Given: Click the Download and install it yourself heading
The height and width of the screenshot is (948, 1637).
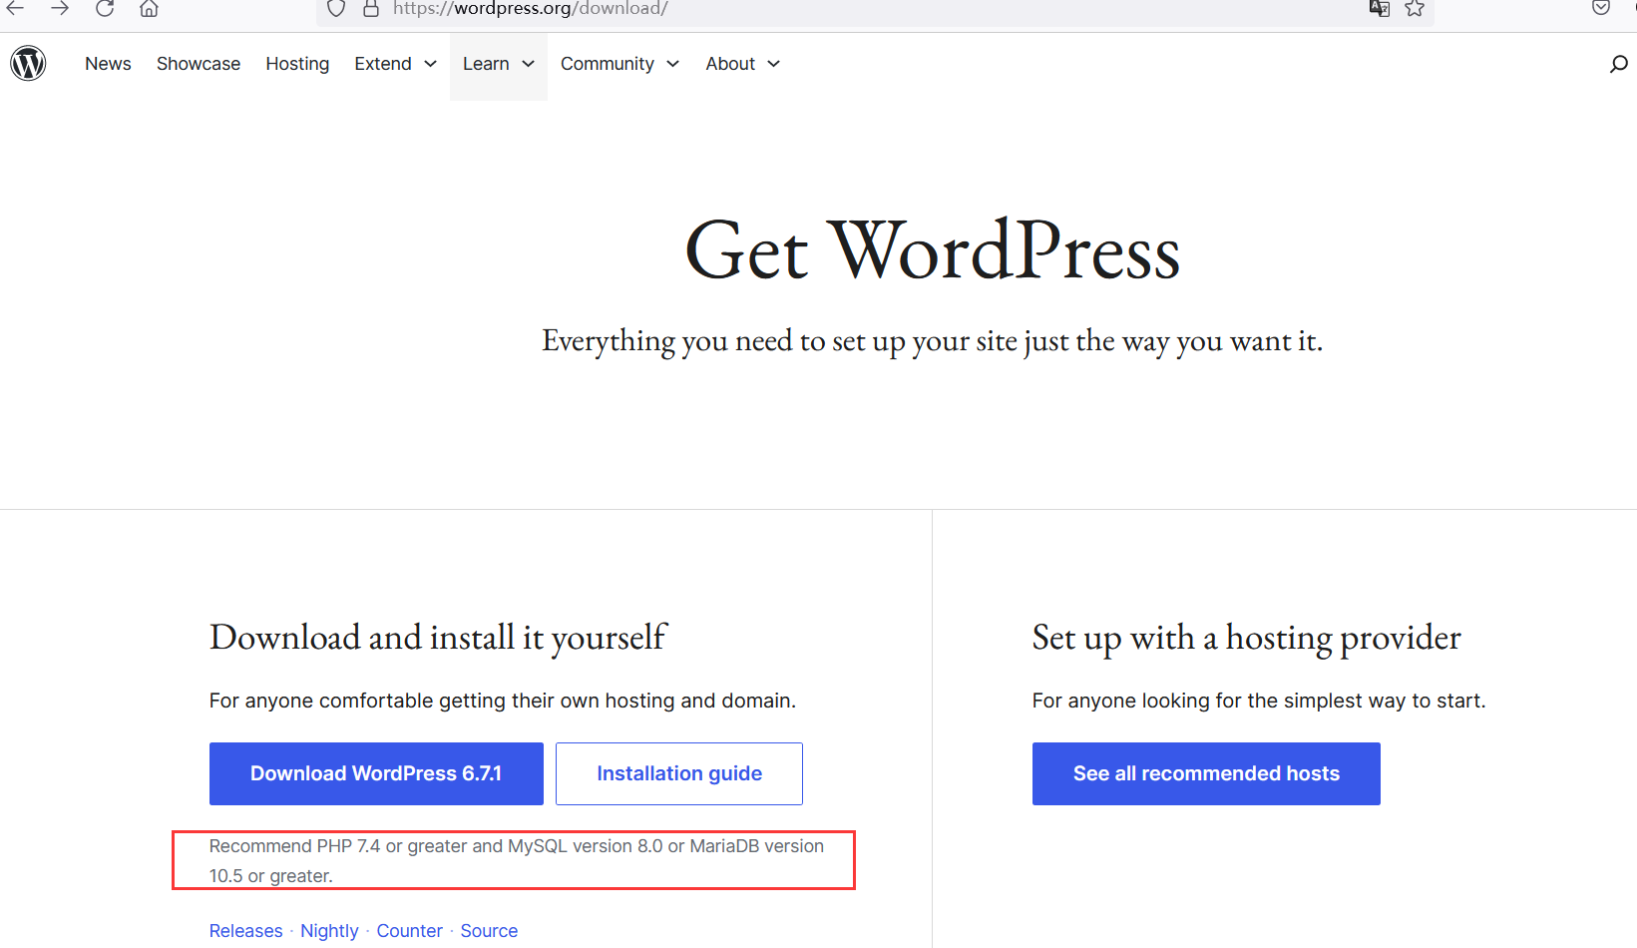Looking at the screenshot, I should 438,637.
